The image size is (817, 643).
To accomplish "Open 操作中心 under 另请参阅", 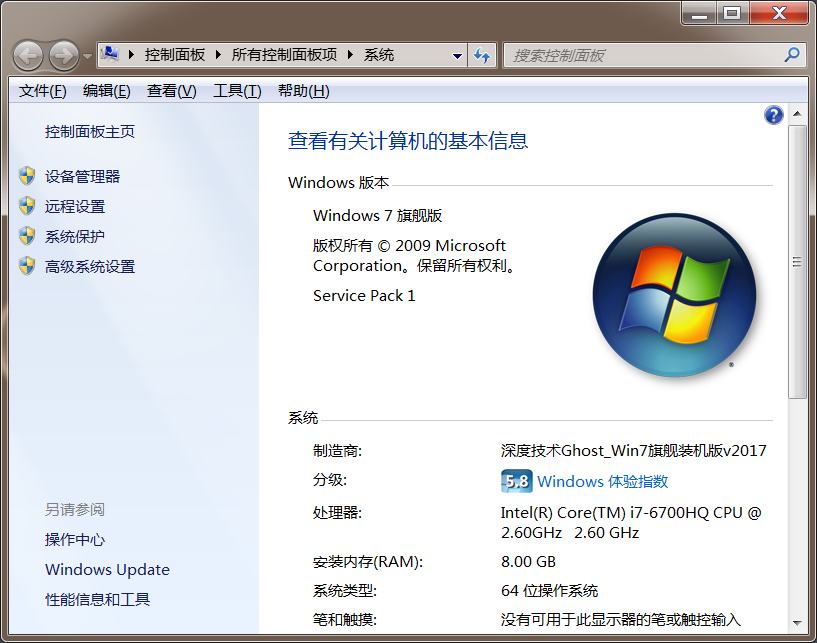I will [75, 539].
